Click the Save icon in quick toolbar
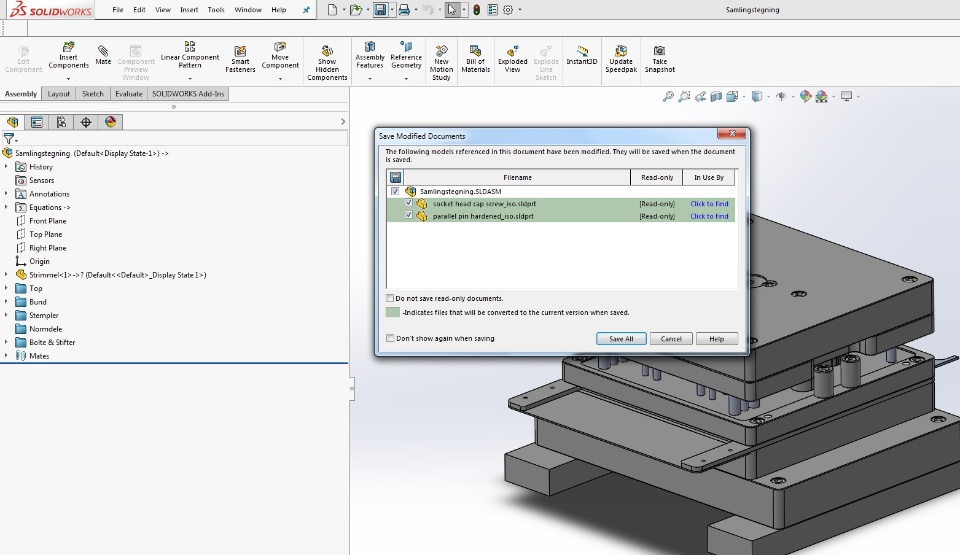The width and height of the screenshot is (960, 555). pos(380,10)
